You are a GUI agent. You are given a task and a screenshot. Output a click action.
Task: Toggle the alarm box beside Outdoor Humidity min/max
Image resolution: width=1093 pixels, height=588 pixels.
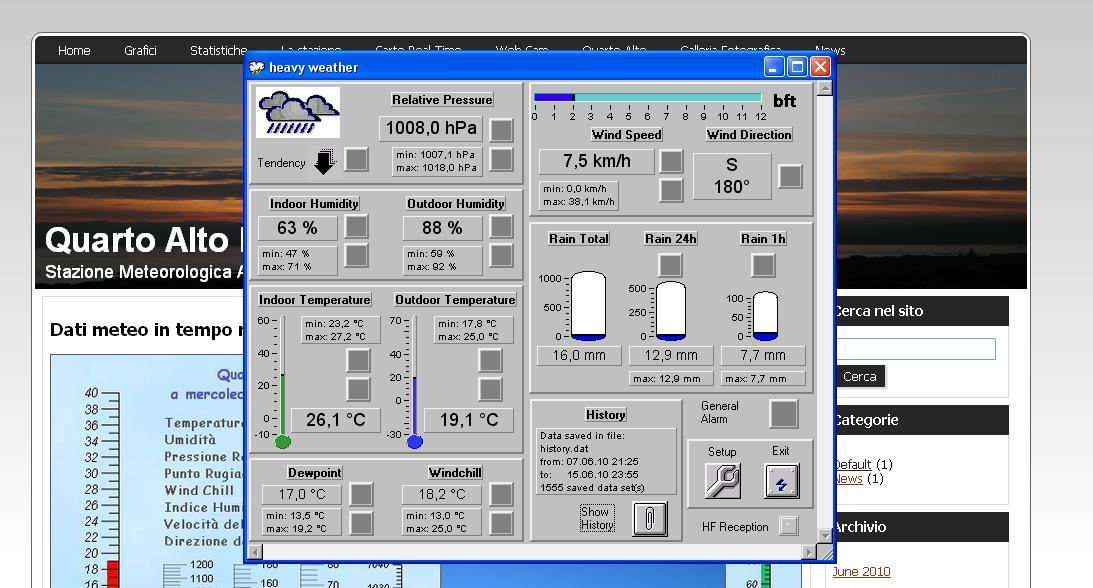click(501, 256)
